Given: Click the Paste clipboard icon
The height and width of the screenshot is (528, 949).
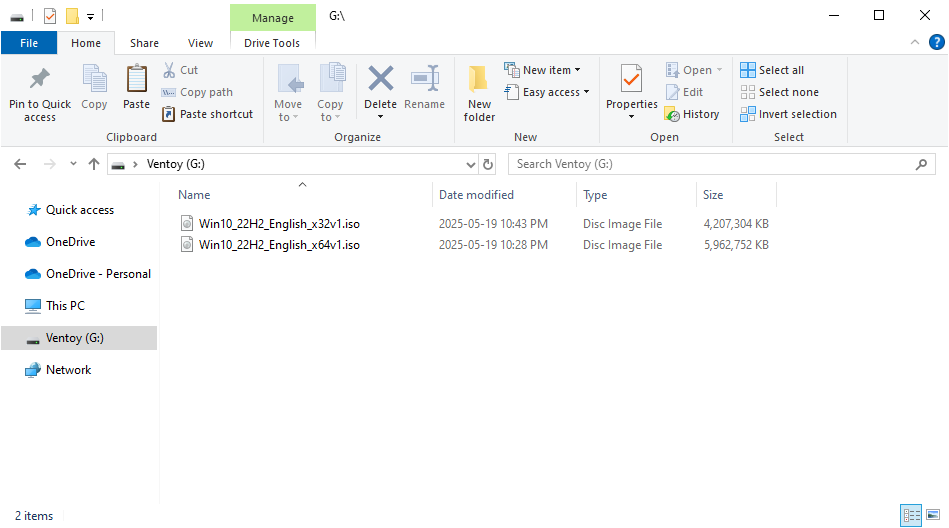Looking at the screenshot, I should point(136,79).
